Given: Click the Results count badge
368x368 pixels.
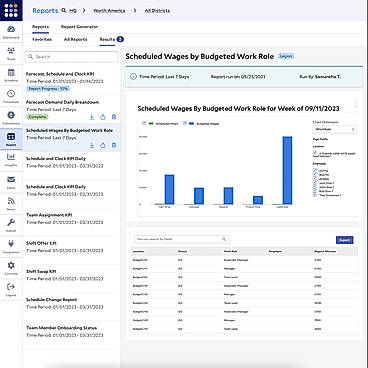Looking at the screenshot, I should tap(120, 39).
